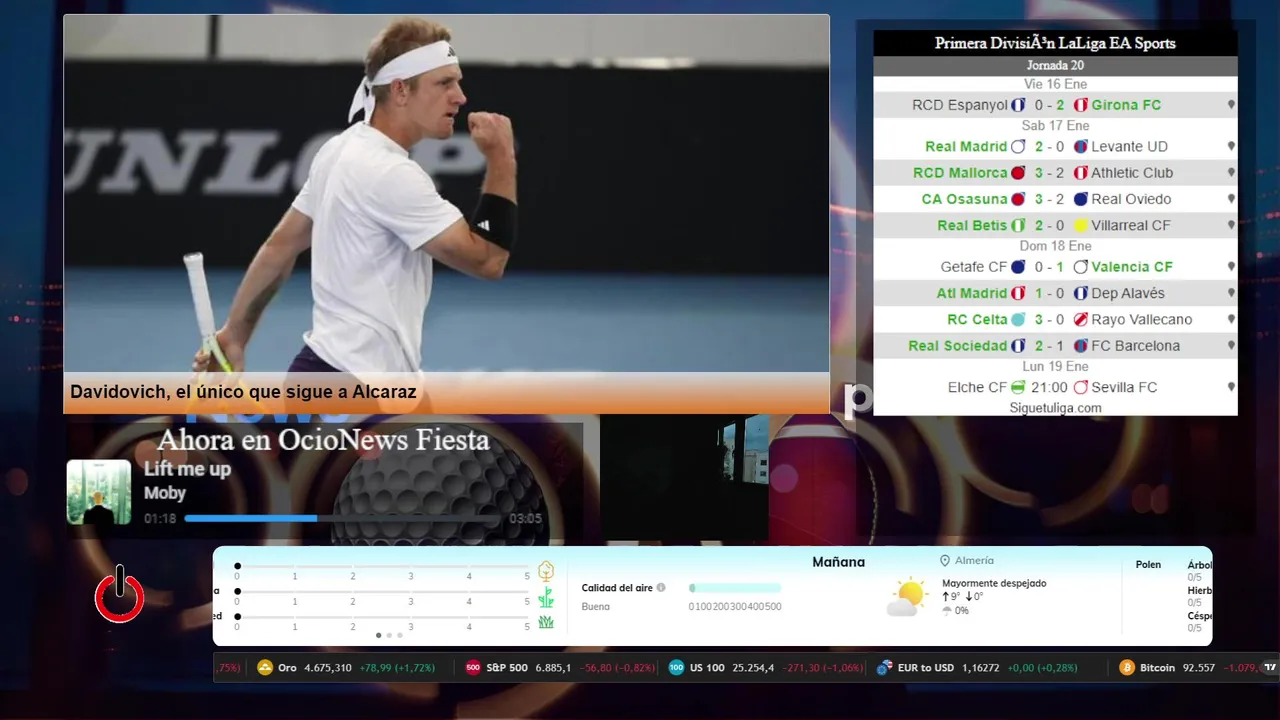Screen dimensions: 1280x720
Task: Click the Primera División LaLiga EA Sports title
Action: click(x=1055, y=43)
